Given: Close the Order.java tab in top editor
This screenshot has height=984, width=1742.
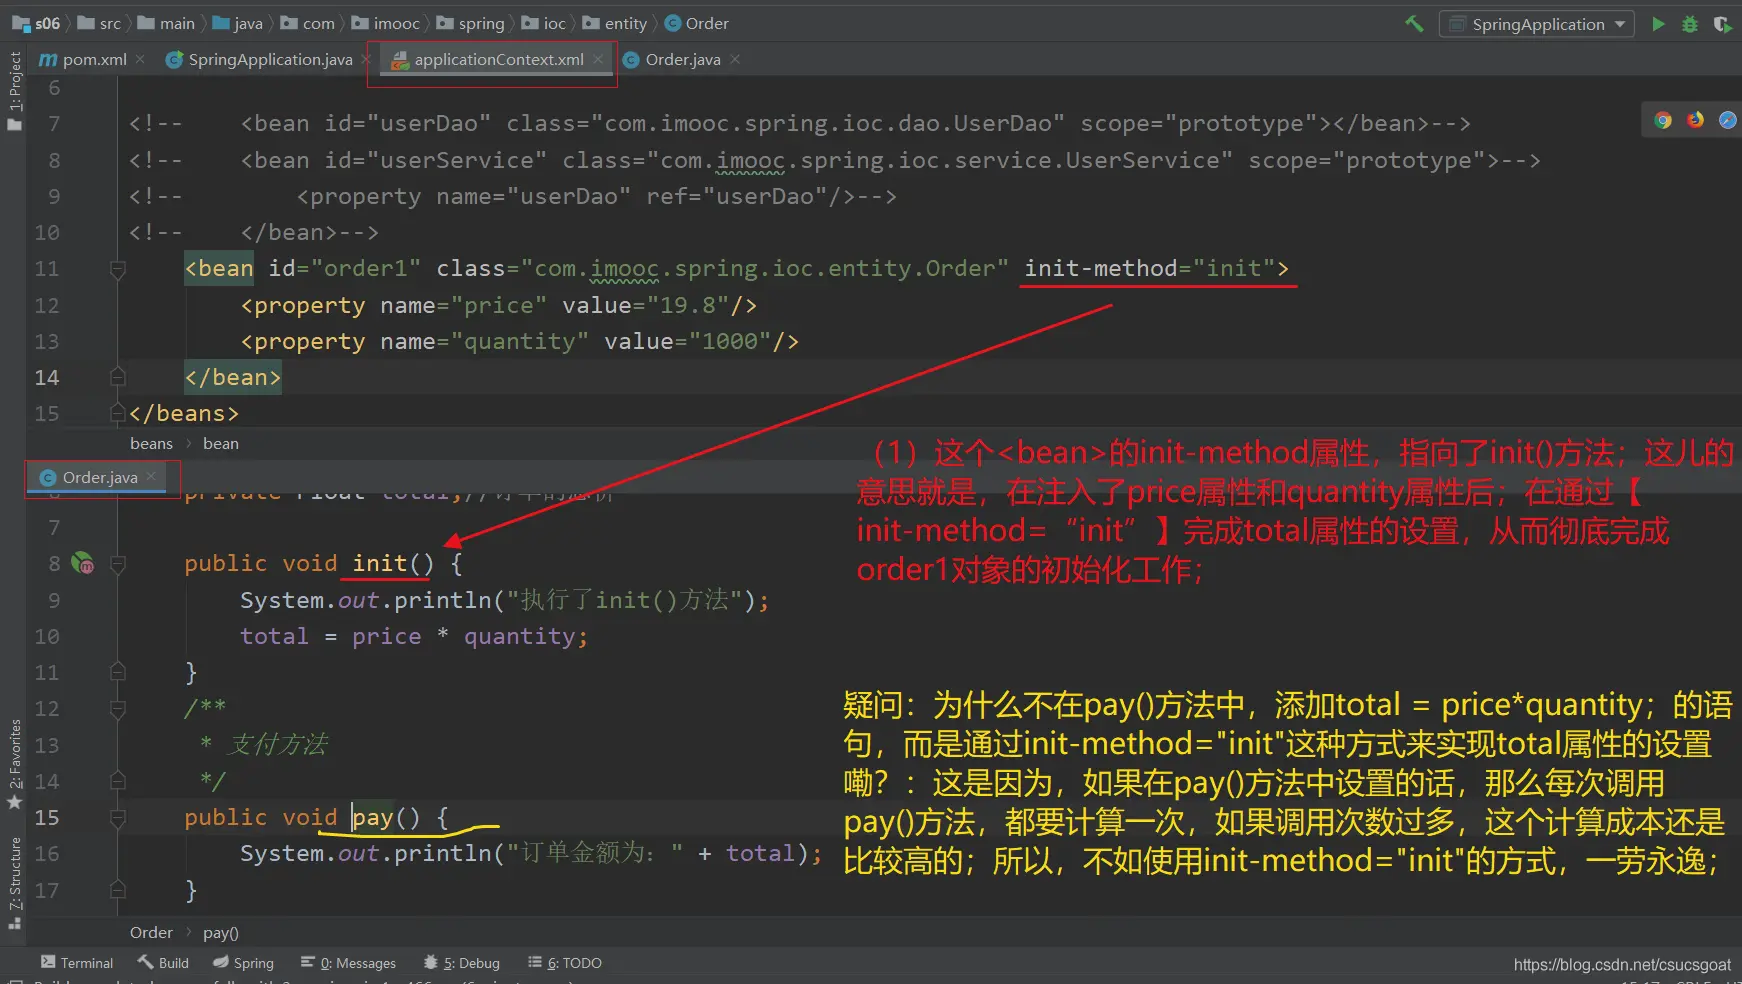Looking at the screenshot, I should (x=735, y=60).
